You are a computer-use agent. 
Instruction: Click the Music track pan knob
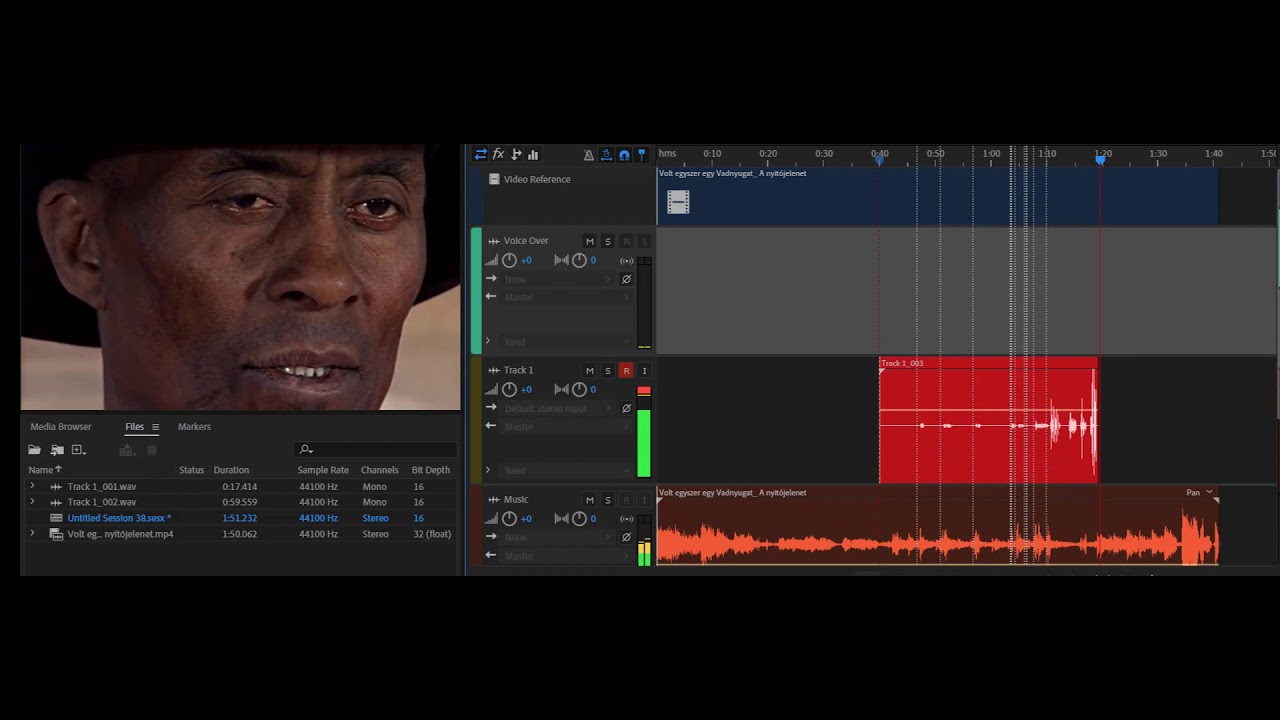(x=579, y=518)
